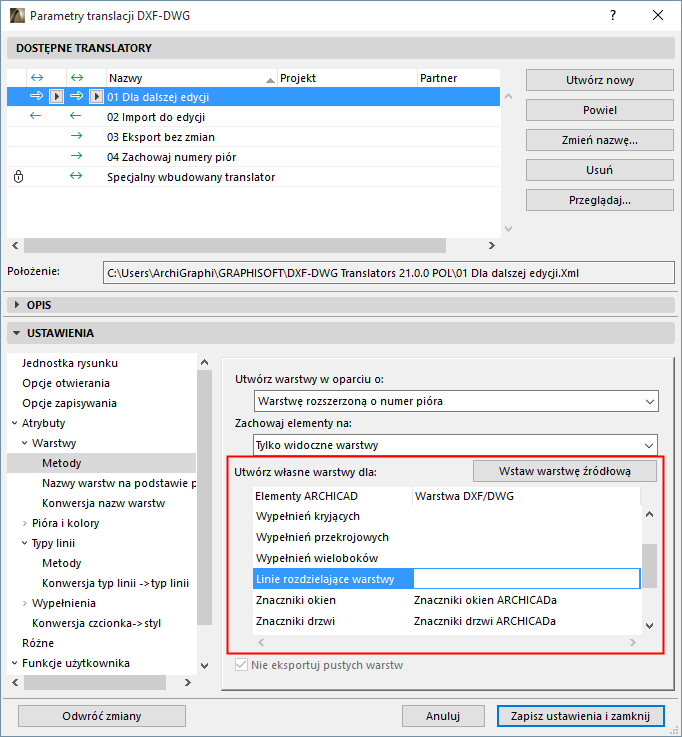Click the green import/export header arrow icon

[x=77, y=78]
